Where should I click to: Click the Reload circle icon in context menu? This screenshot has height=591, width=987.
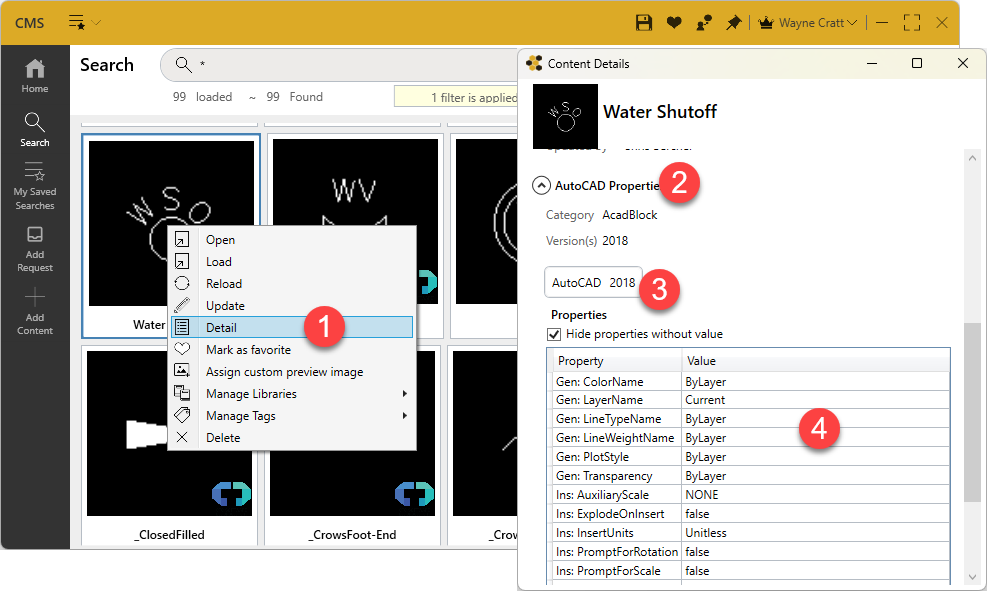click(182, 283)
